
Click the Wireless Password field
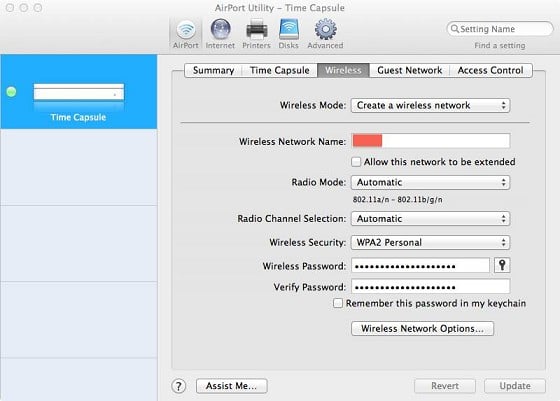[420, 266]
